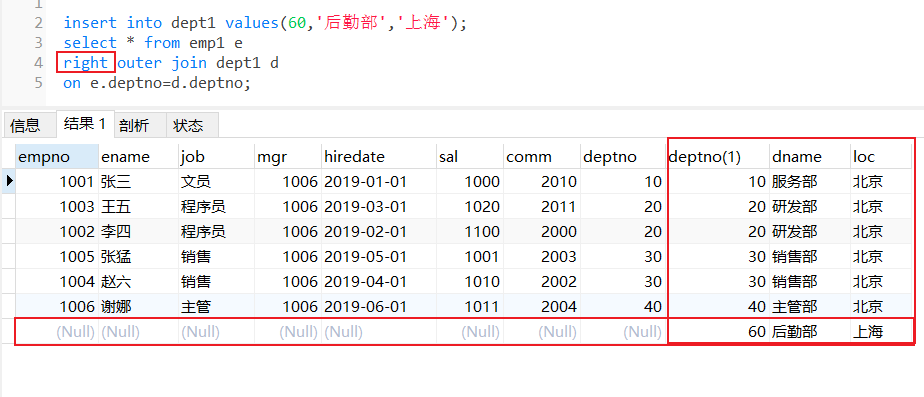Click the loc column header

[882, 157]
